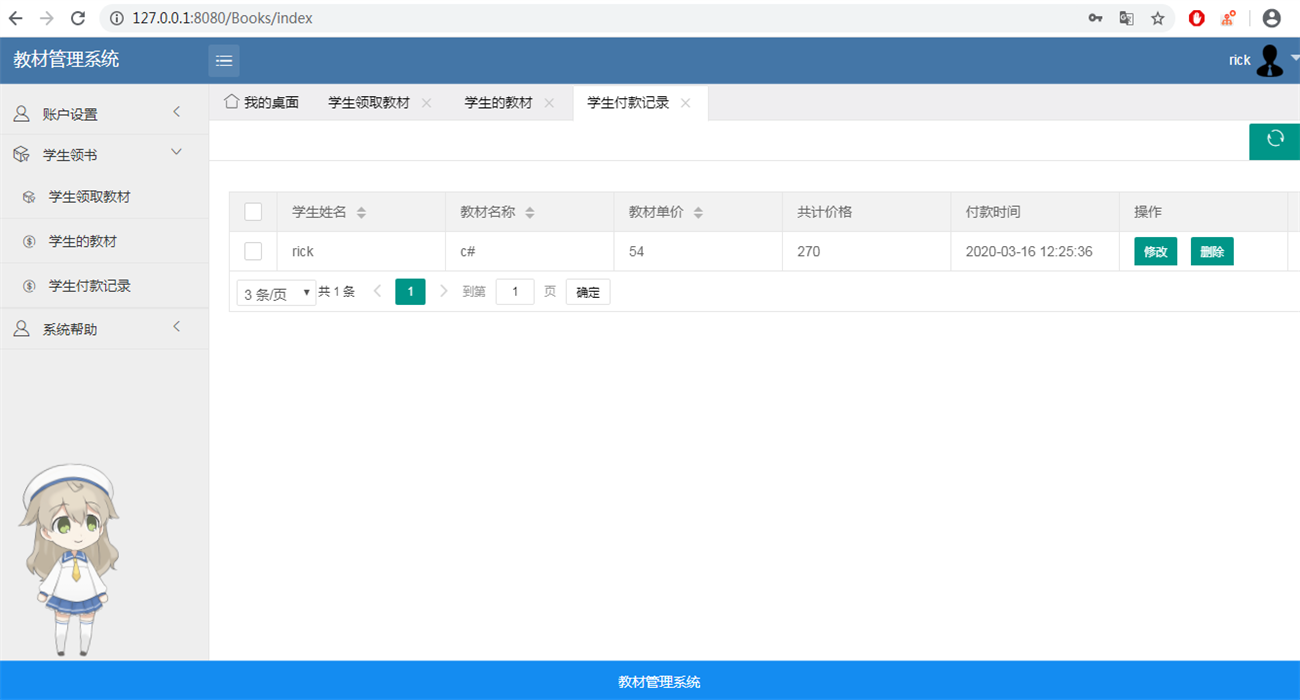This screenshot has height=700, width=1300.
Task: Tick the checkbox for the rick row
Action: [253, 251]
